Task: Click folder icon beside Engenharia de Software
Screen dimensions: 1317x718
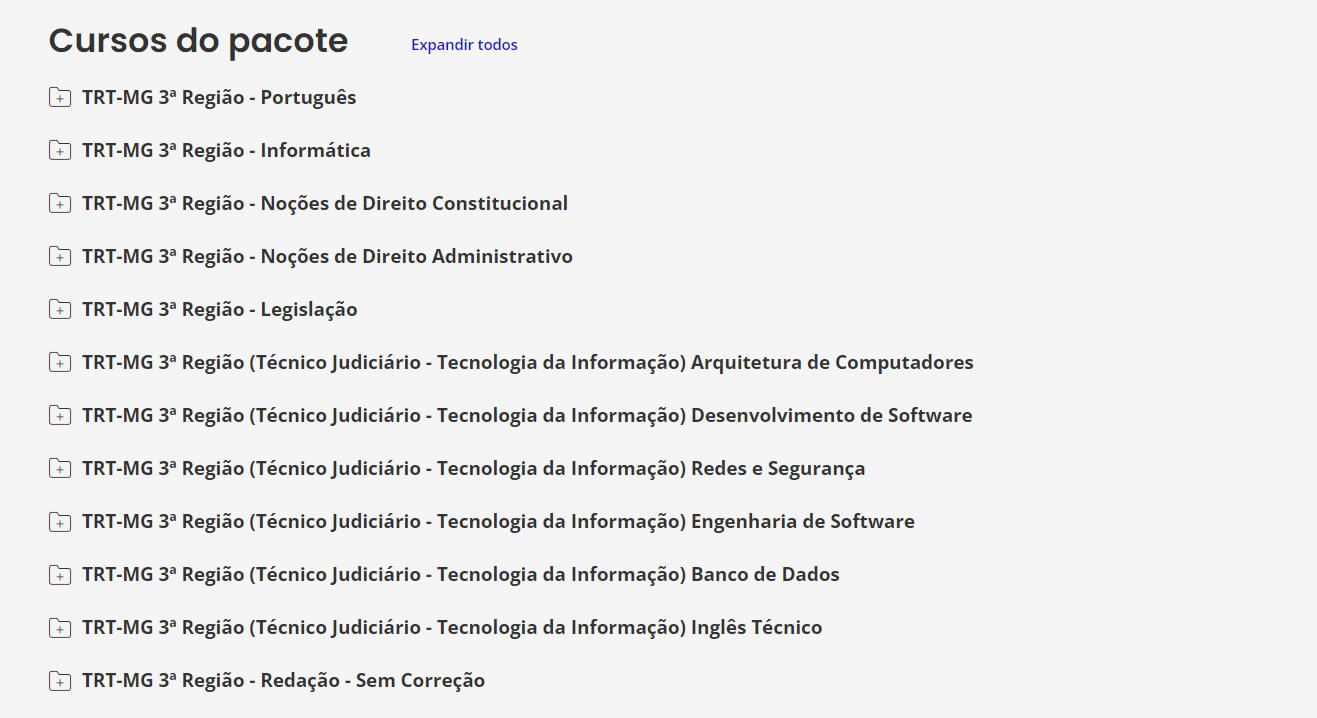Action: pos(60,522)
